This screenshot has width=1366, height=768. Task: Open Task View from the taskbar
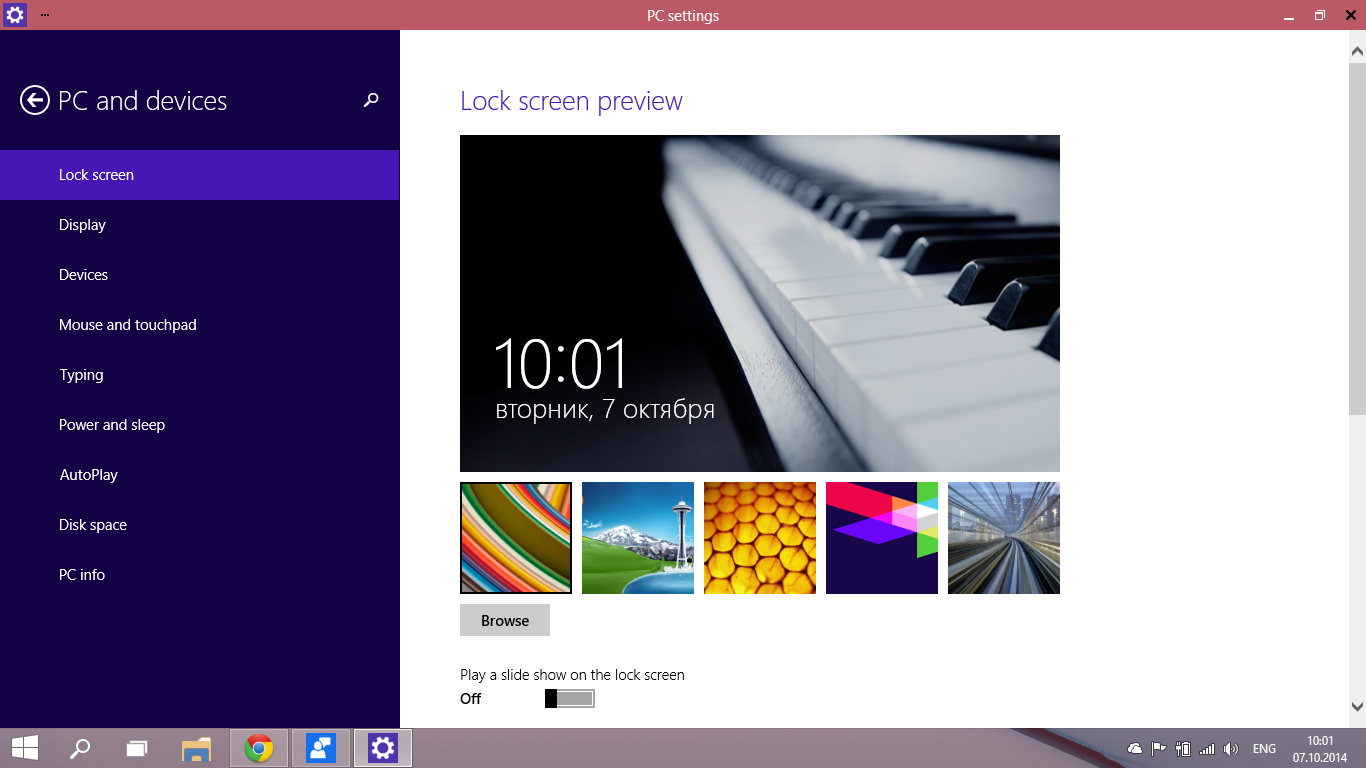pyautogui.click(x=137, y=748)
